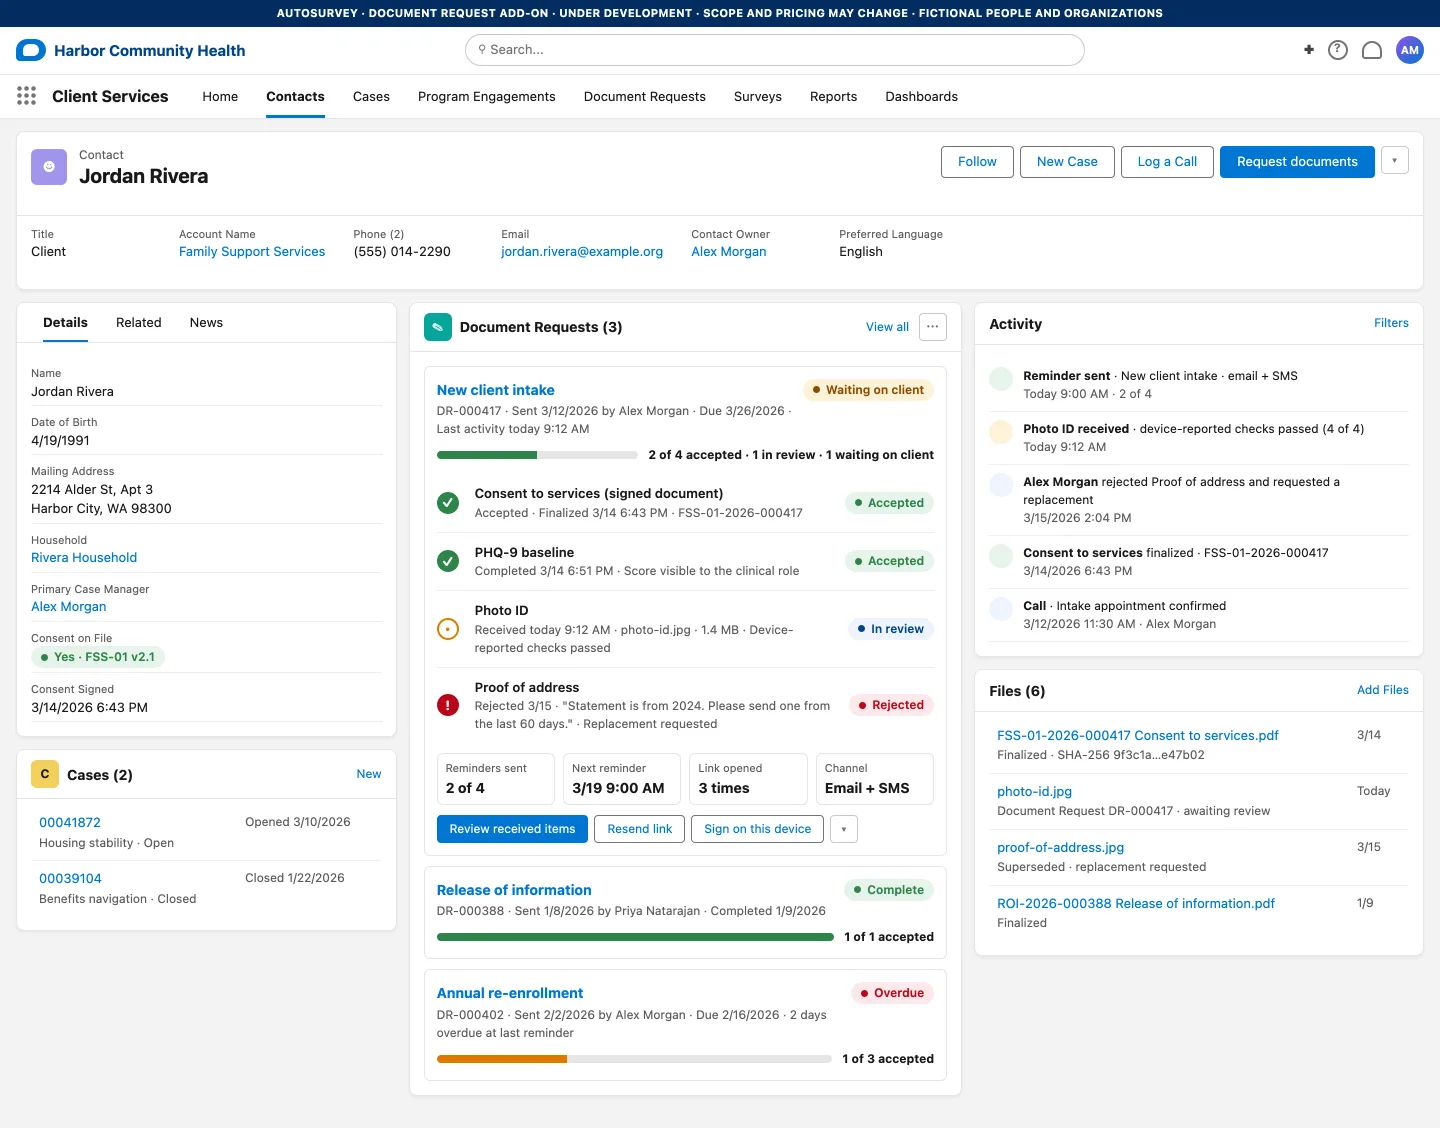Click the Harbor Community Health logo icon
The image size is (1440, 1128).
coord(31,50)
